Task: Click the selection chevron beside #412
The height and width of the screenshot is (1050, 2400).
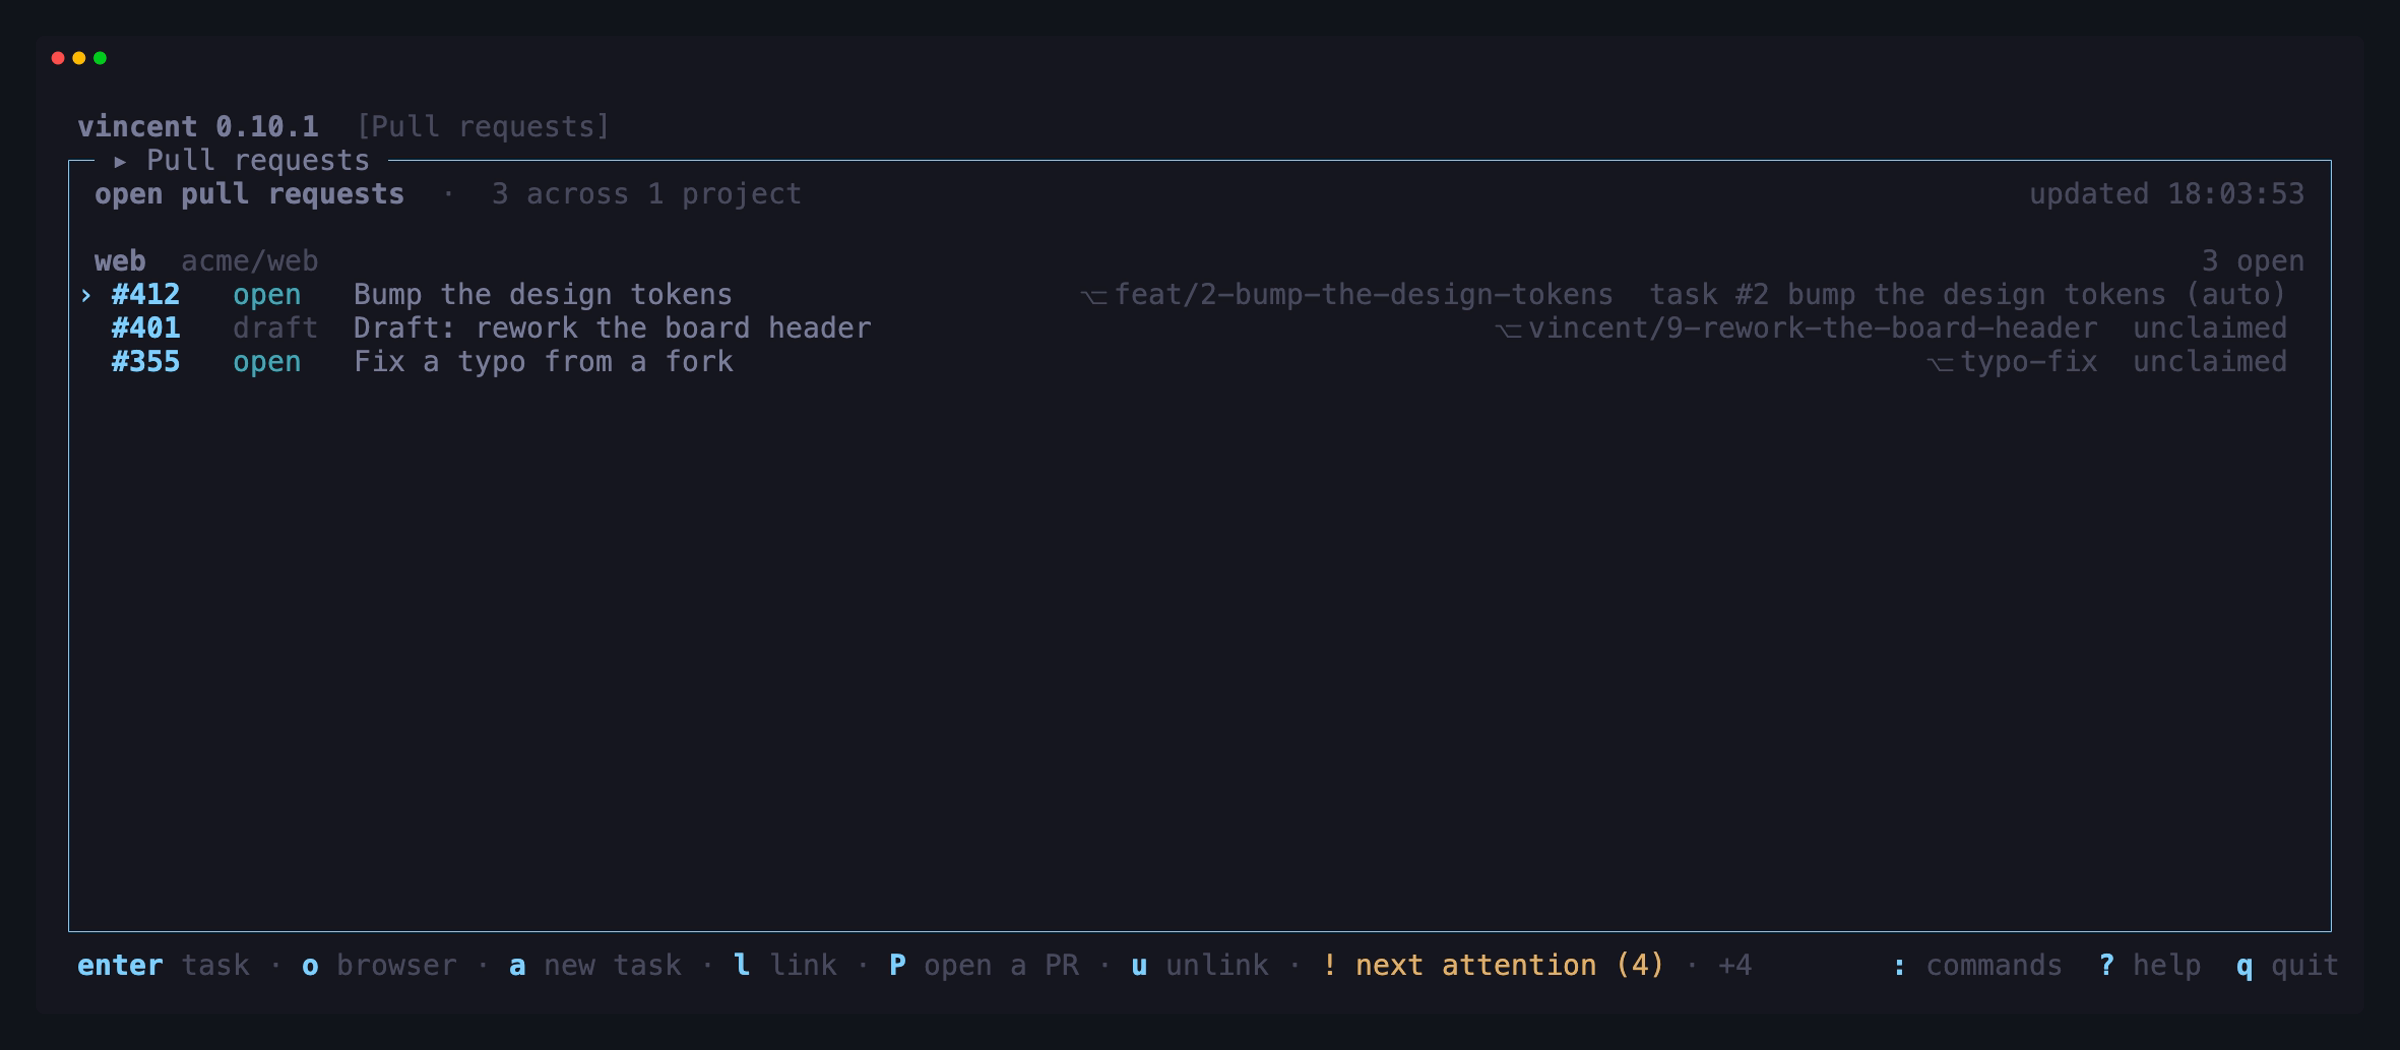Action: pos(86,295)
